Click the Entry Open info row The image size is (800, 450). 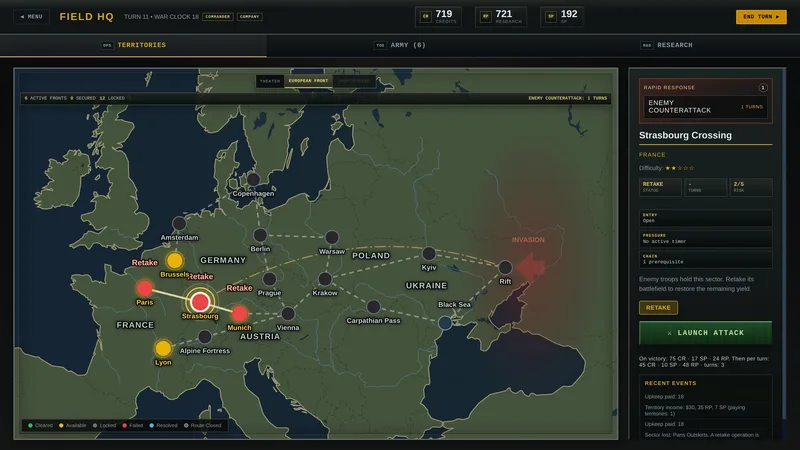coord(705,218)
